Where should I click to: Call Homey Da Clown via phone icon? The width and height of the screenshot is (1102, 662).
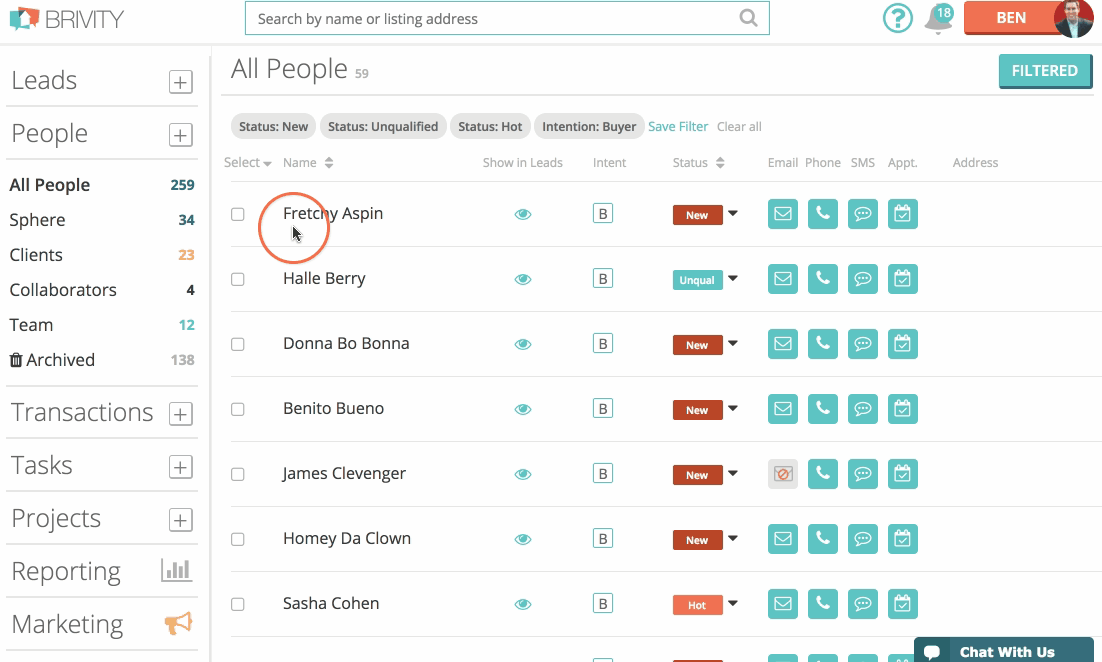tap(823, 539)
